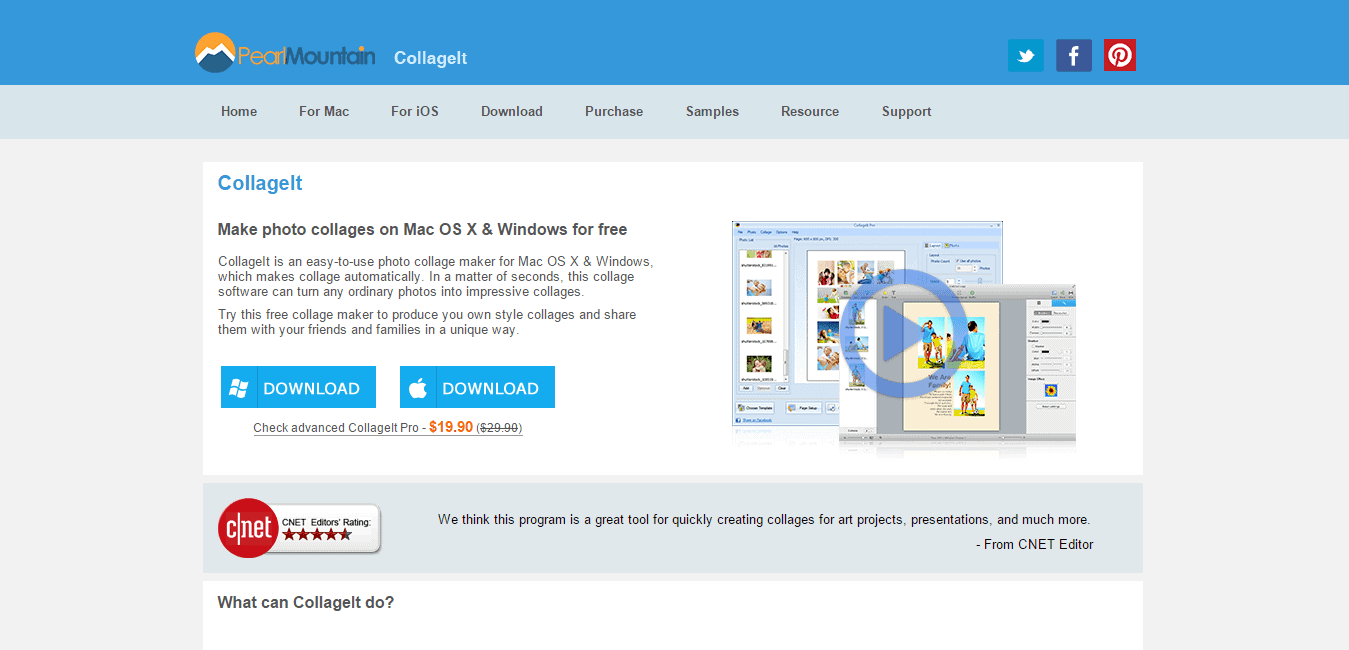1349x650 pixels.
Task: Open the PearlMountain logo homepage link
Action: point(285,53)
